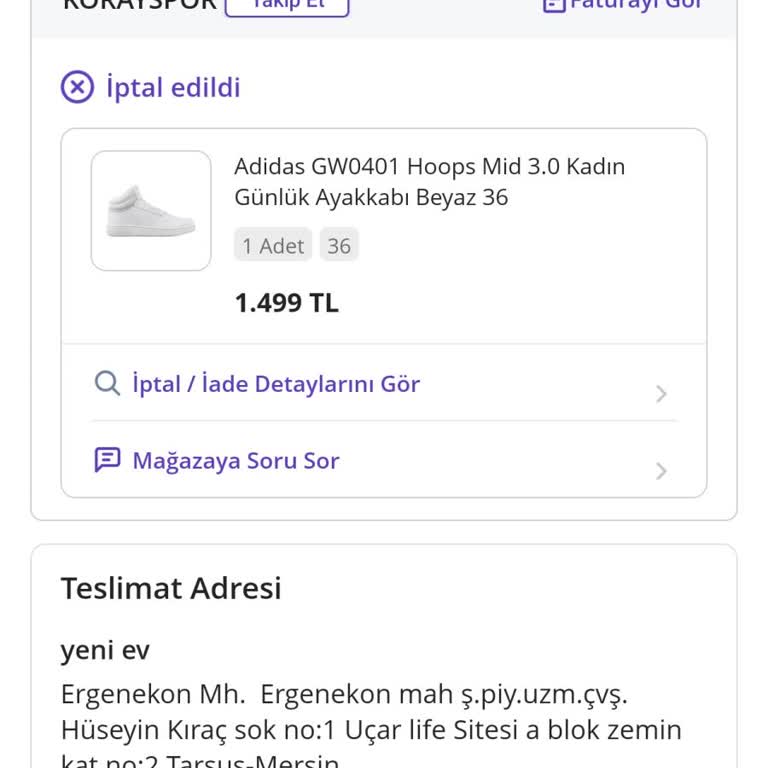The width and height of the screenshot is (768, 768).
Task: Open the Faturayı Gör invoice link
Action: [x=636, y=5]
